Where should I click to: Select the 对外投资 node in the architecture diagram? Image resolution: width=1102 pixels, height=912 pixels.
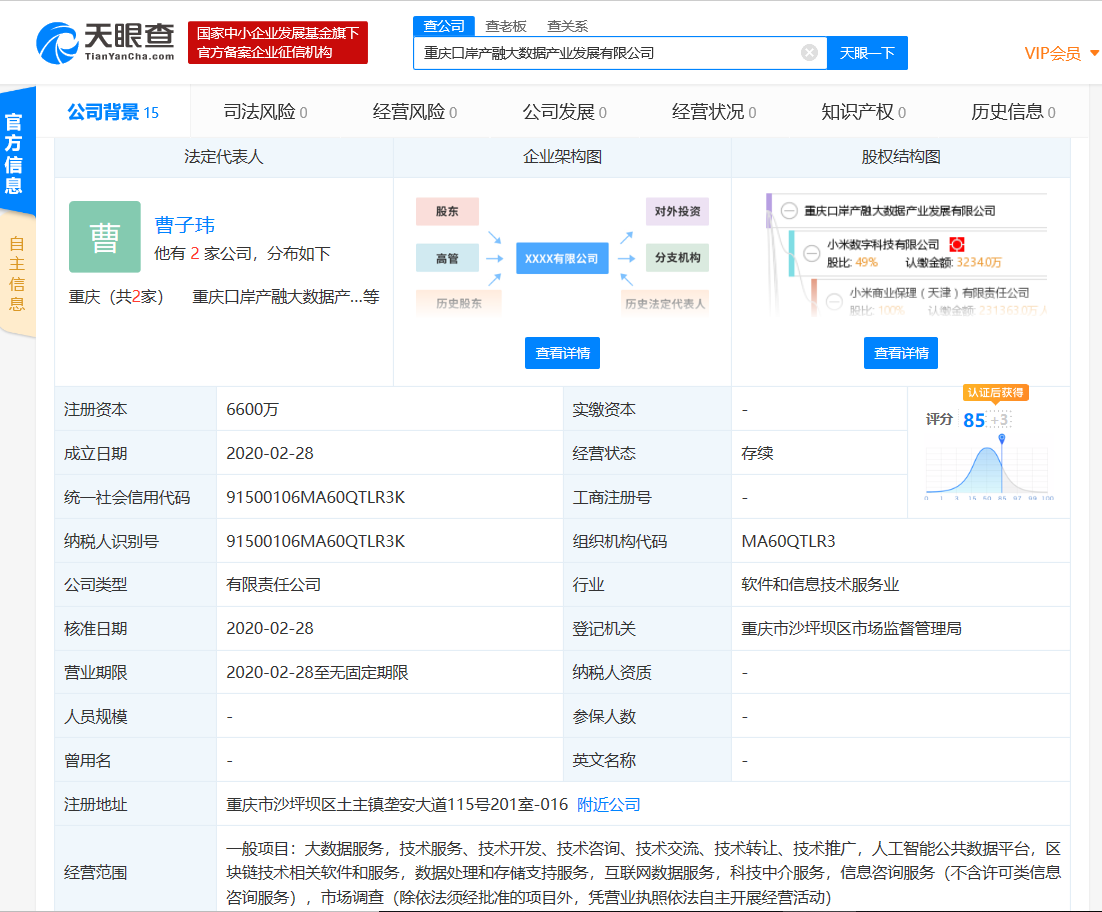pyautogui.click(x=676, y=211)
